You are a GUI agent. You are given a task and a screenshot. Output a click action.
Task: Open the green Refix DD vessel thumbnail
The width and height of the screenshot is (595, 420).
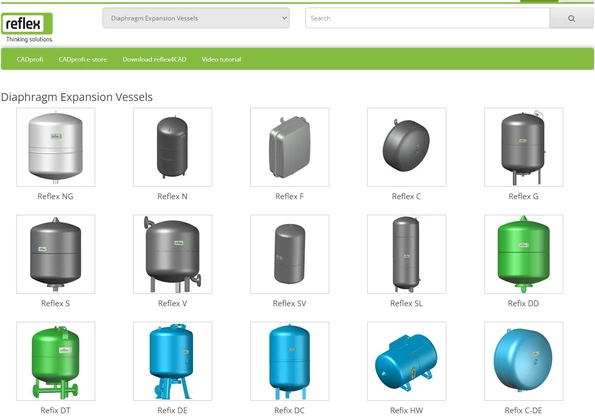[524, 254]
